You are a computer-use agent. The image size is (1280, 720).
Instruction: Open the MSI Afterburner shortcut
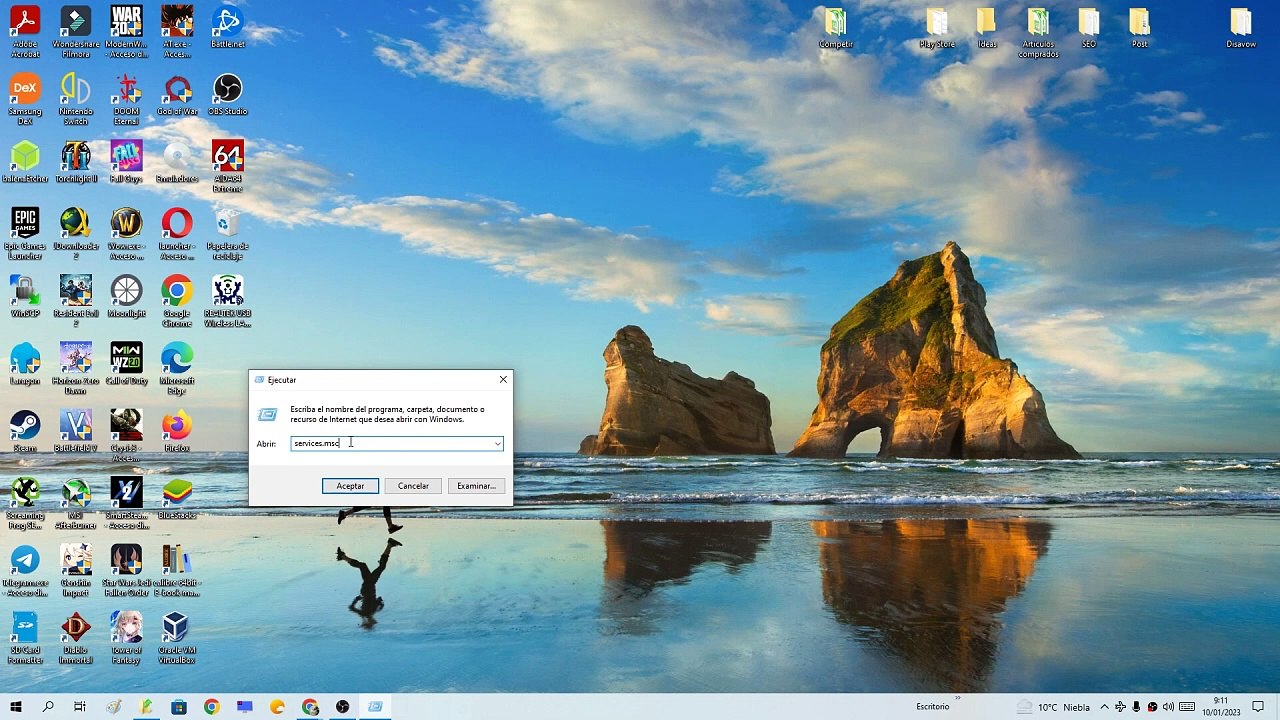click(76, 503)
